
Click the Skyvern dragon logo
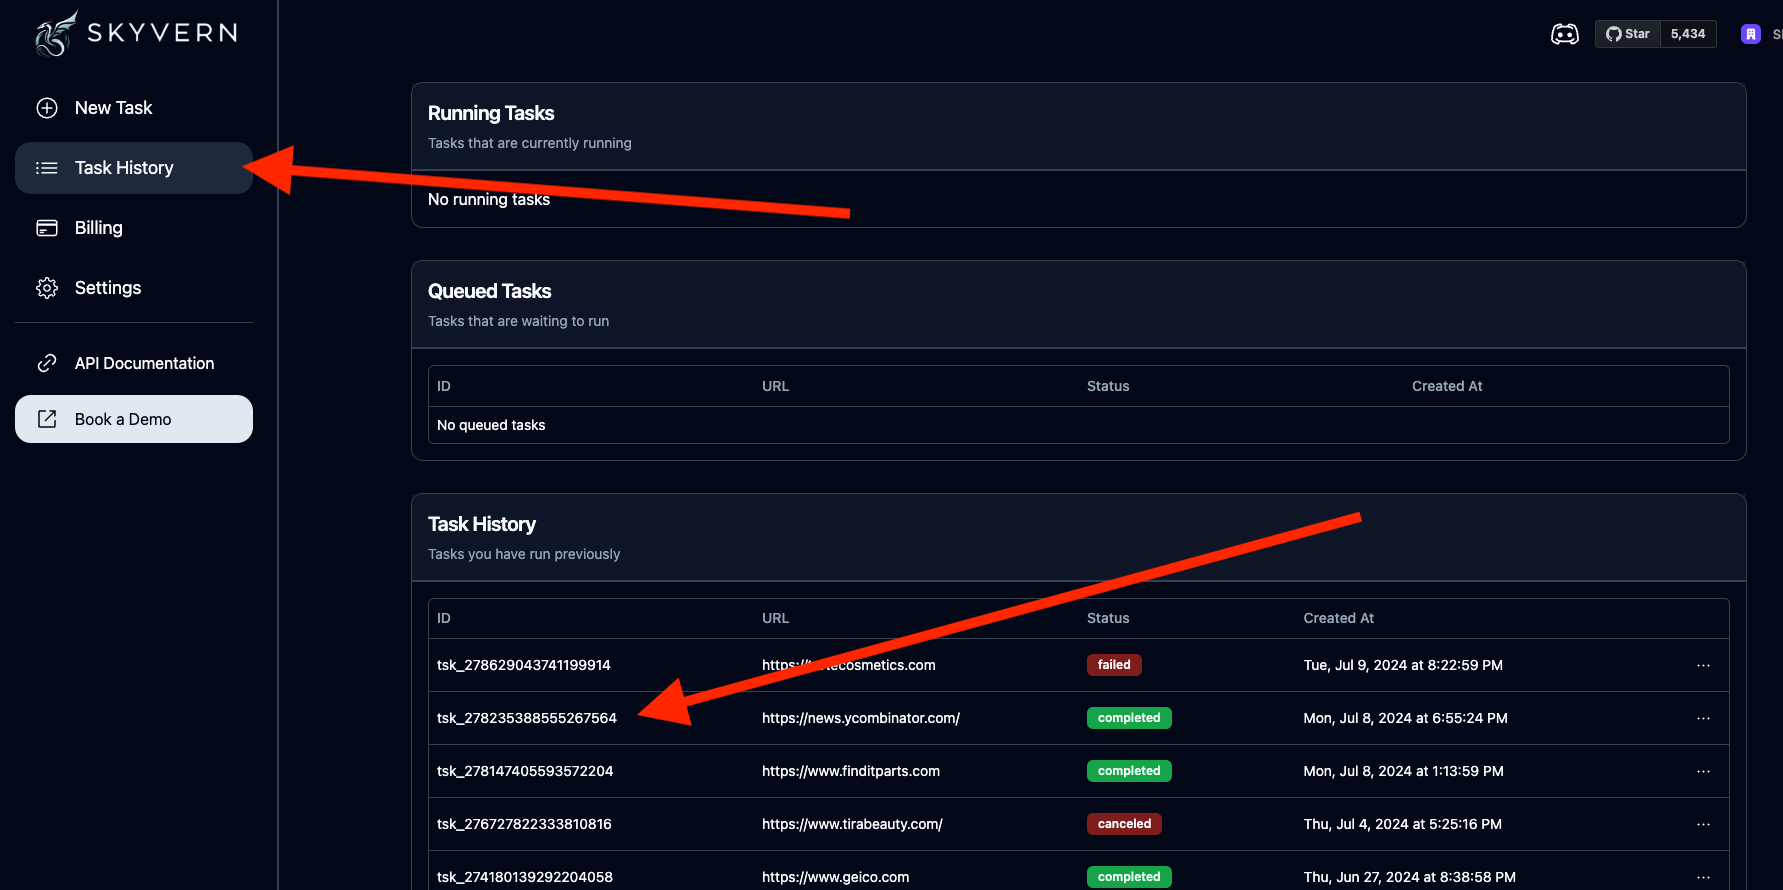point(56,33)
